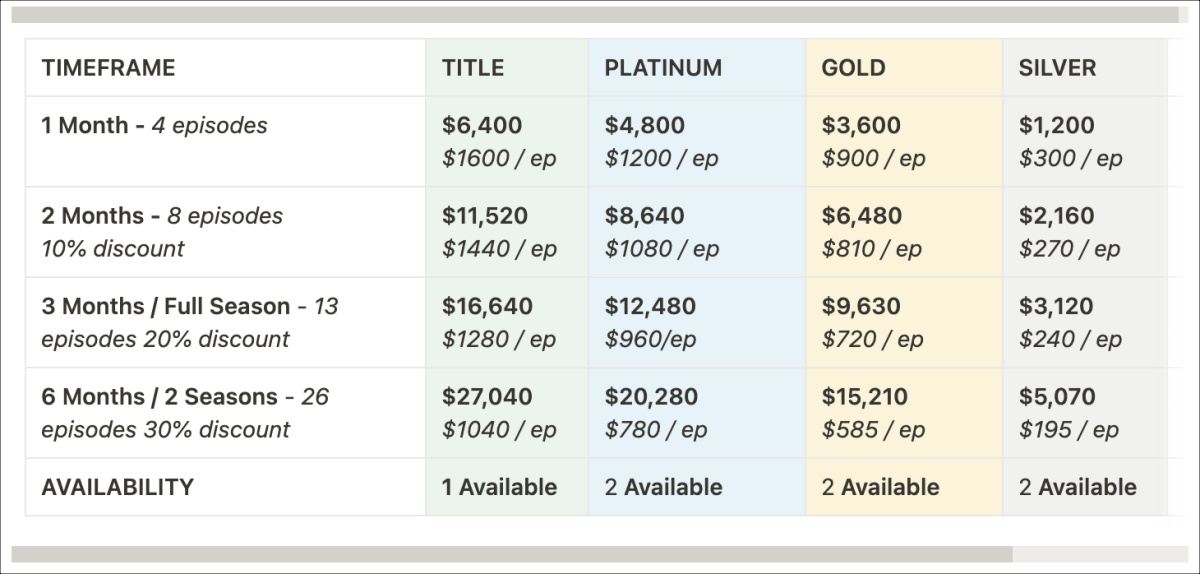Select the $6,480 Gold price cell

pos(861,217)
